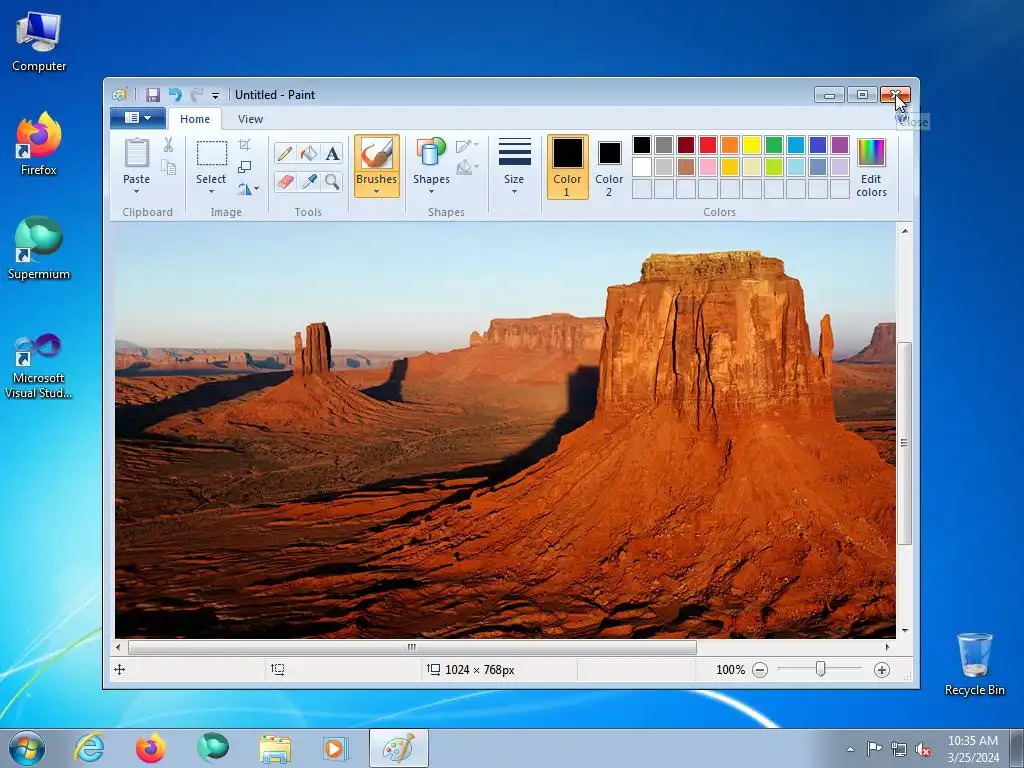Screen dimensions: 1024x768
Task: Pick the dark red color swatch
Action: tap(686, 145)
